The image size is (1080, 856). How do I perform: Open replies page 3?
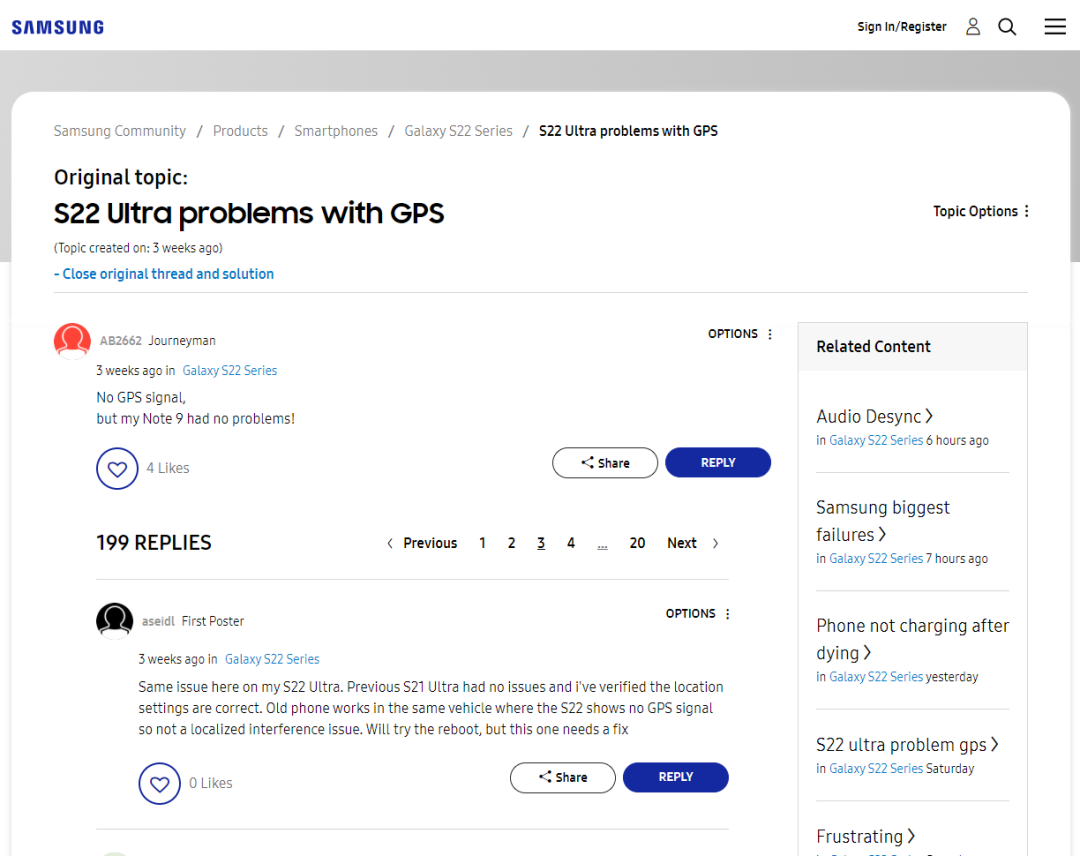541,543
